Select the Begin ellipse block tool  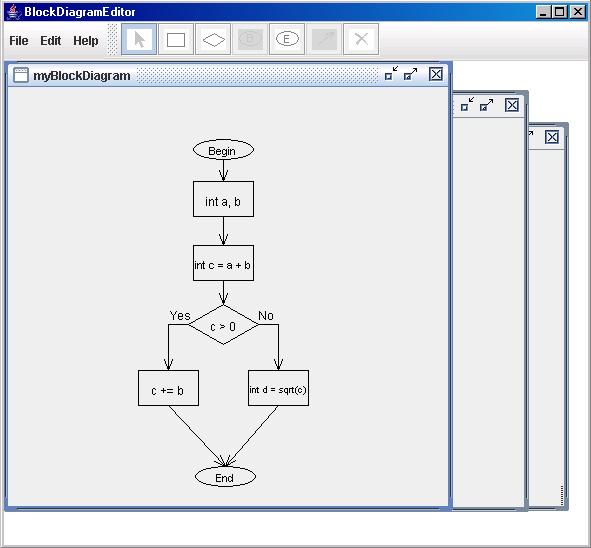250,39
